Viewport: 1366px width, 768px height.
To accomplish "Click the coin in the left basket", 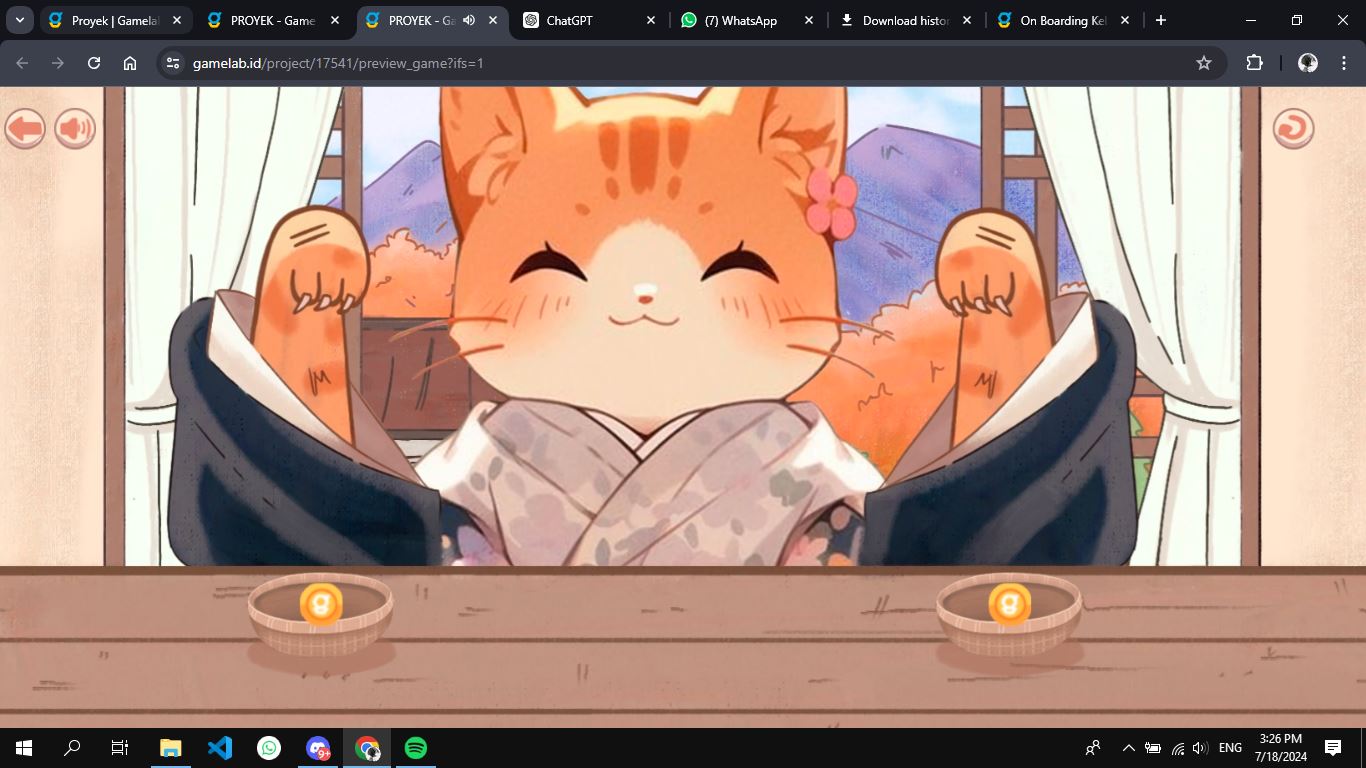I will point(321,605).
